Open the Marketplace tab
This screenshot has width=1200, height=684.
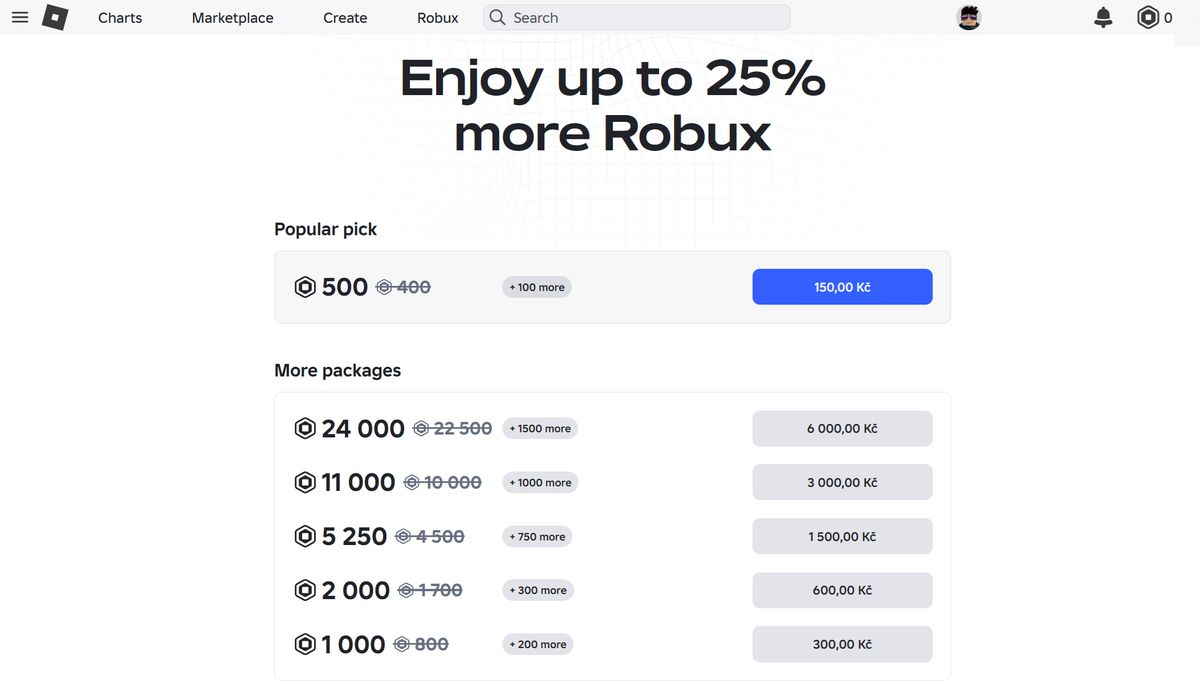232,18
